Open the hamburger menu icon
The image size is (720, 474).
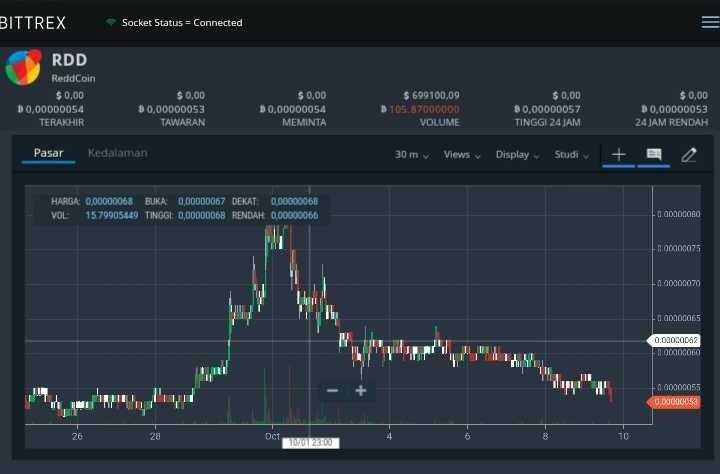pyautogui.click(x=710, y=22)
